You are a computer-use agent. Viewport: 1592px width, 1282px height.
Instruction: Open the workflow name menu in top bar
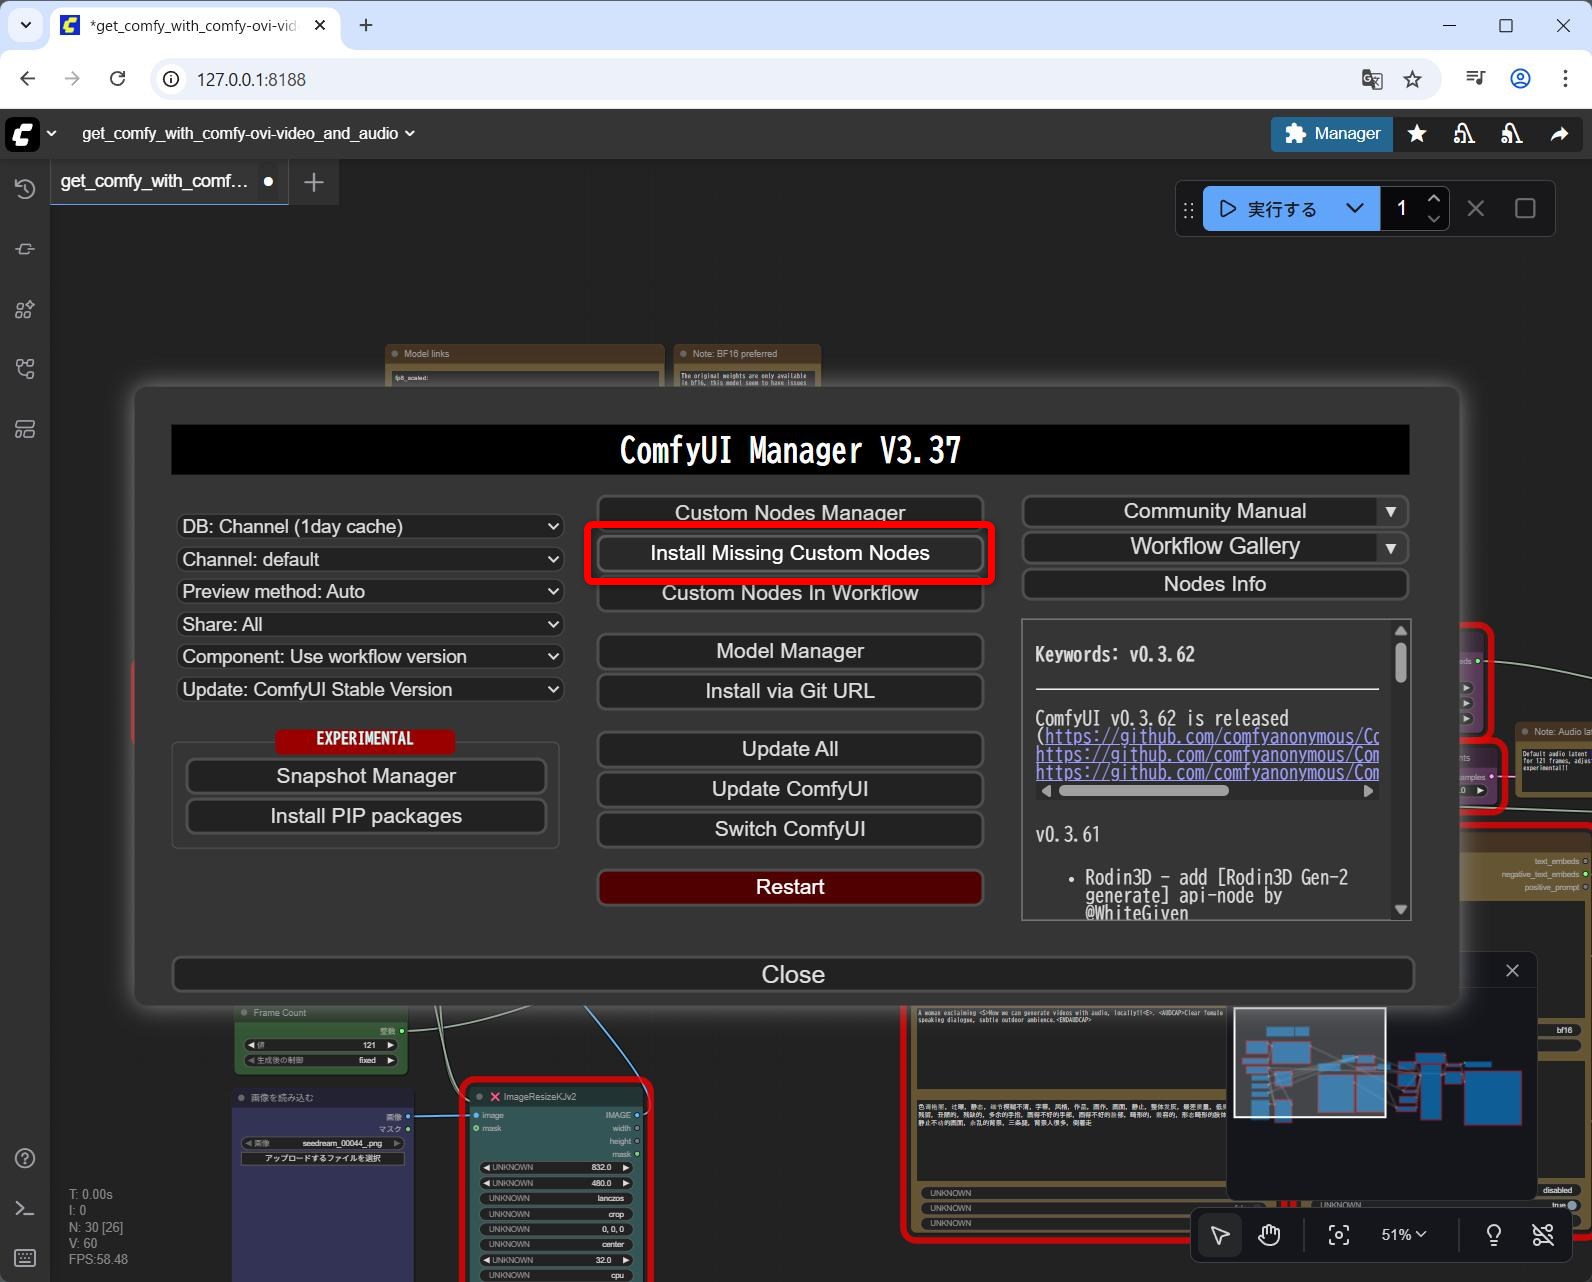coord(247,134)
